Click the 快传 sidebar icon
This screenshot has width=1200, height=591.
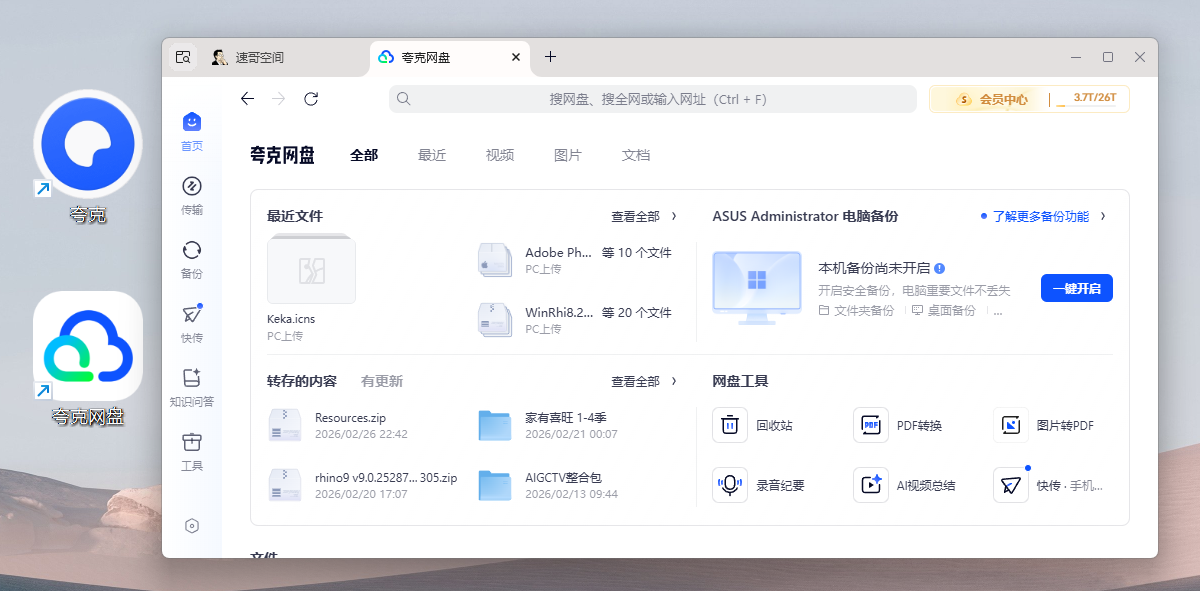tap(192, 315)
